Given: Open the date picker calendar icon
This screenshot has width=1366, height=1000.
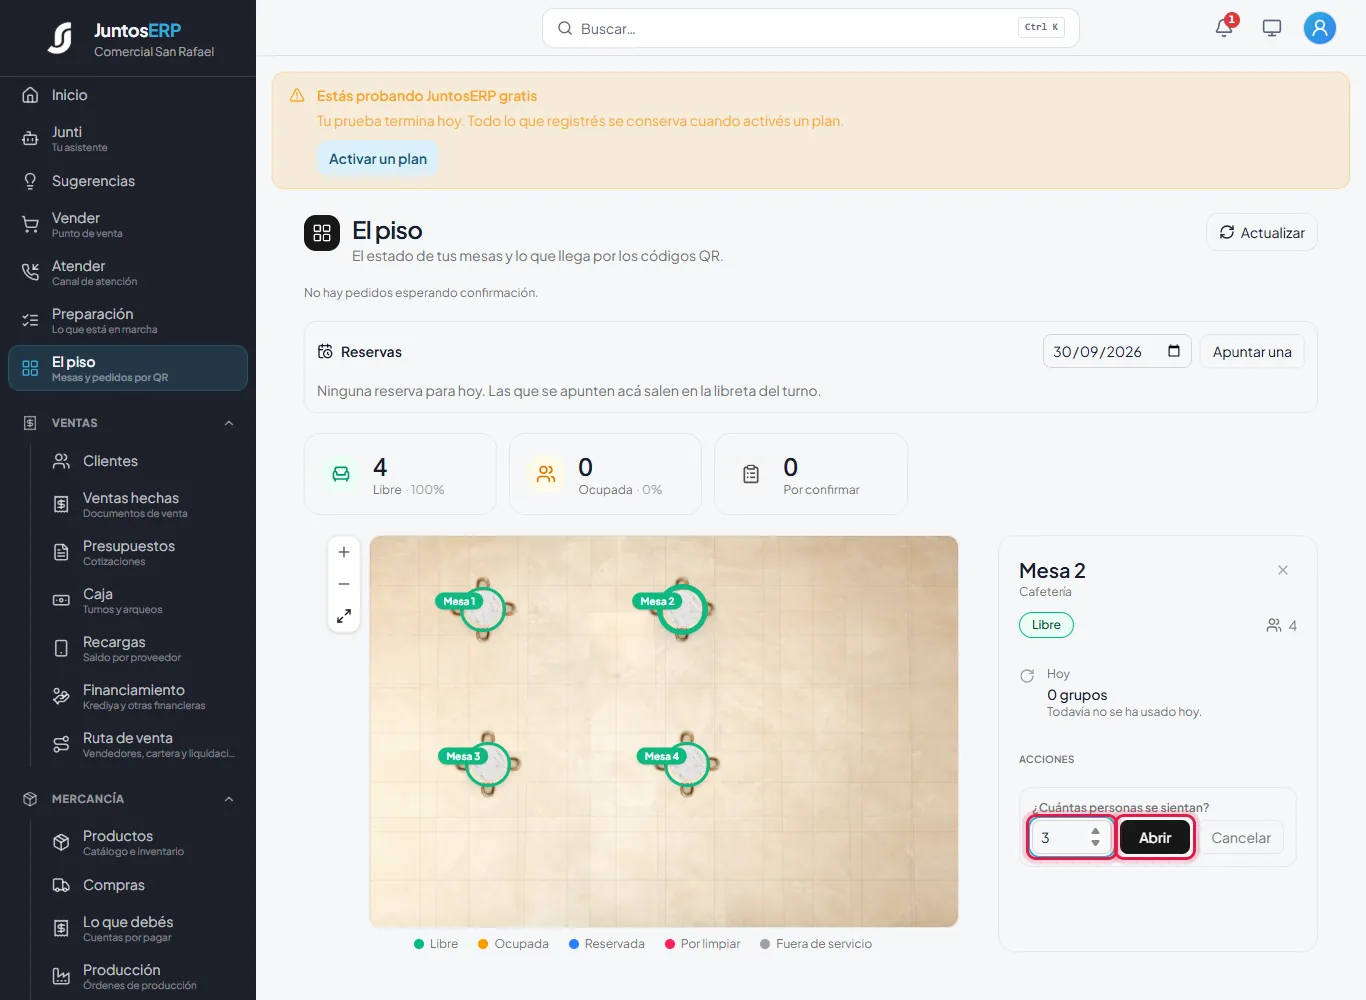Looking at the screenshot, I should [1174, 351].
